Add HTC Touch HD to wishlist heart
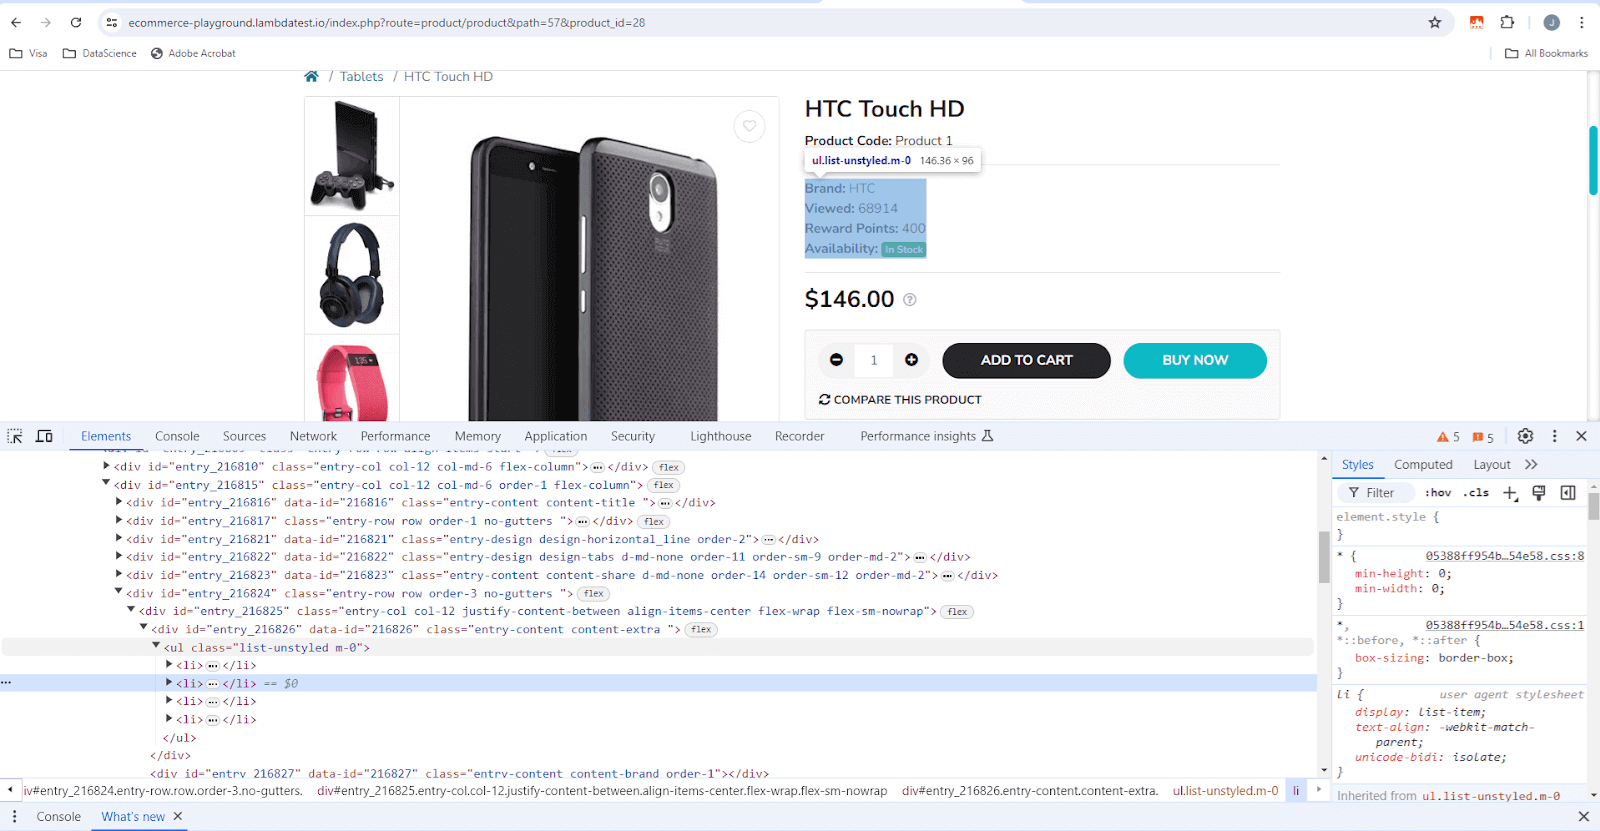This screenshot has height=831, width=1600. click(749, 126)
